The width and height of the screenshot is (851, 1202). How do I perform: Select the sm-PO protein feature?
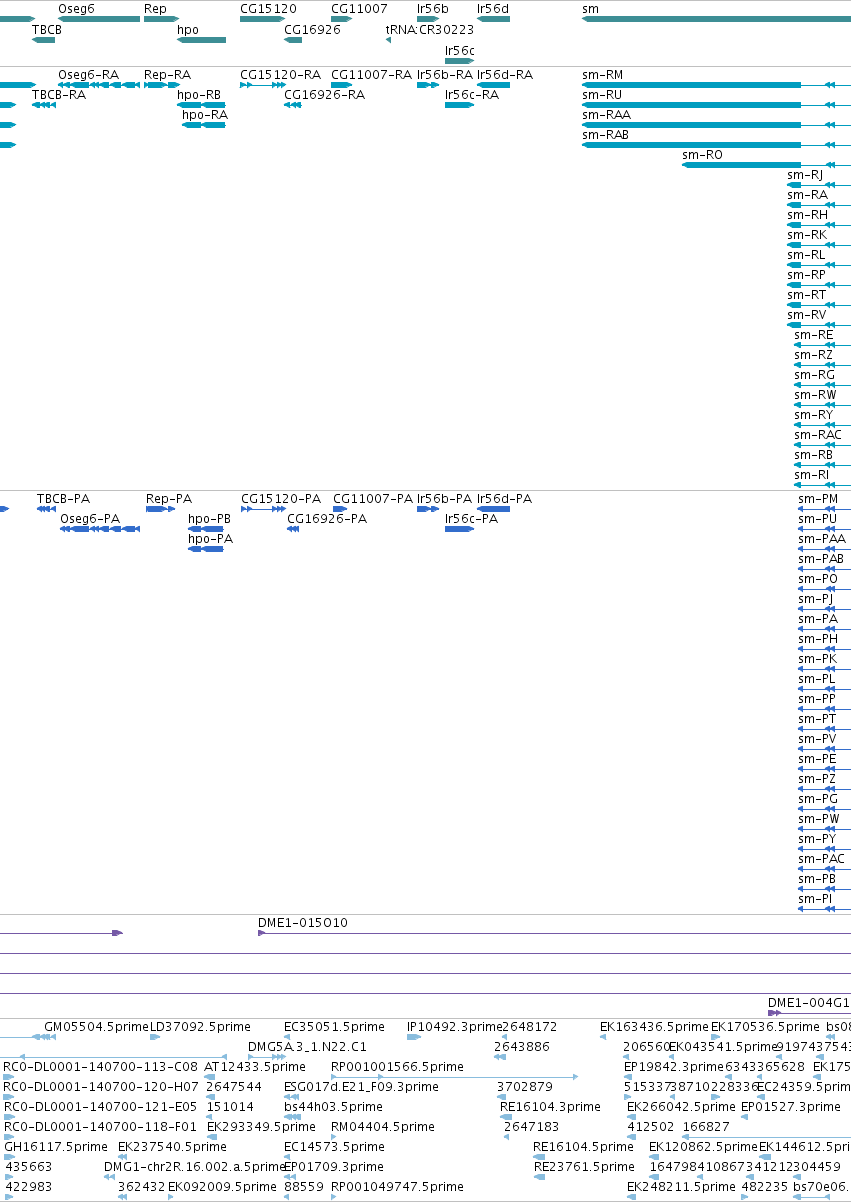(x=824, y=588)
